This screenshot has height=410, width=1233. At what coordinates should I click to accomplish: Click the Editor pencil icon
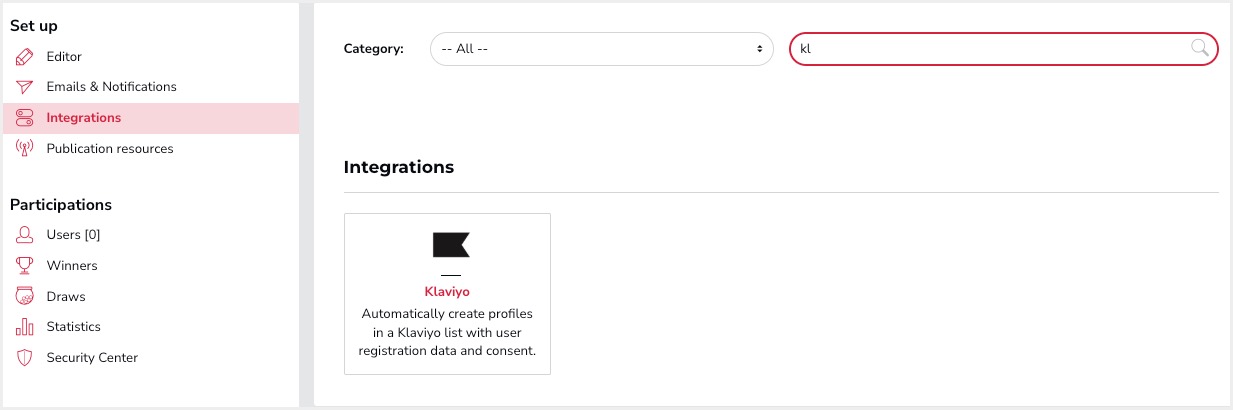point(25,57)
